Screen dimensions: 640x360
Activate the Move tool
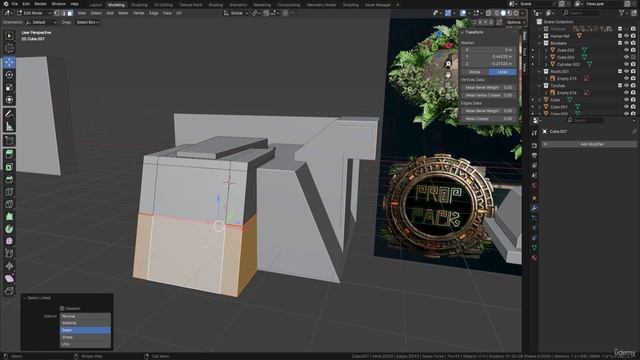[9, 62]
